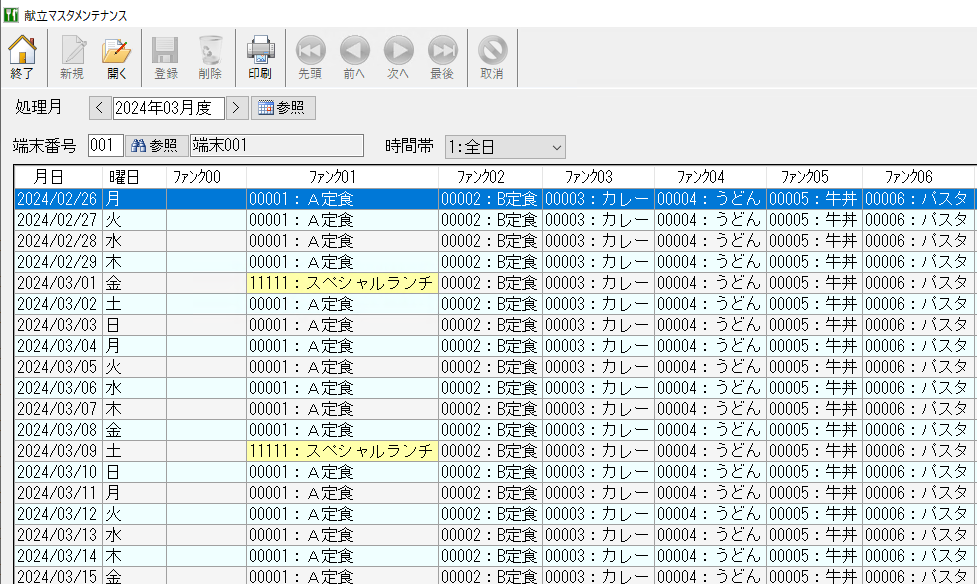The image size is (977, 584).
Task: Advance to the next processing month
Action: (x=236, y=108)
